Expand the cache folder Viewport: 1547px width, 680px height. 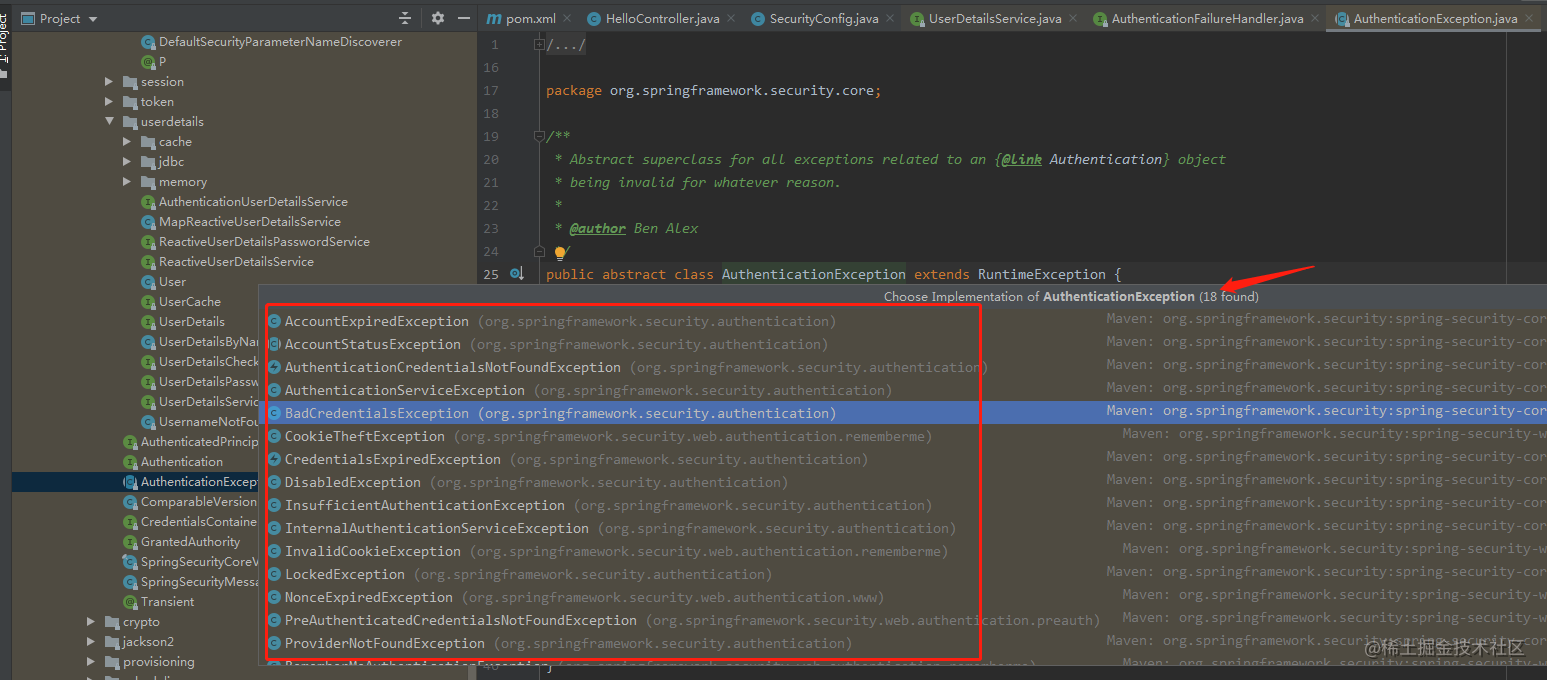click(128, 142)
